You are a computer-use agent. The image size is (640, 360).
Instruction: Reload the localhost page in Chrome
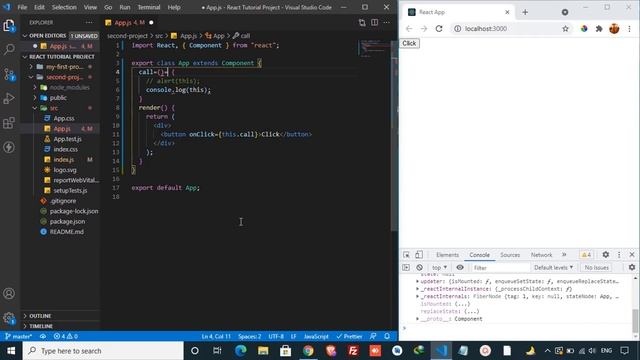[439, 29]
